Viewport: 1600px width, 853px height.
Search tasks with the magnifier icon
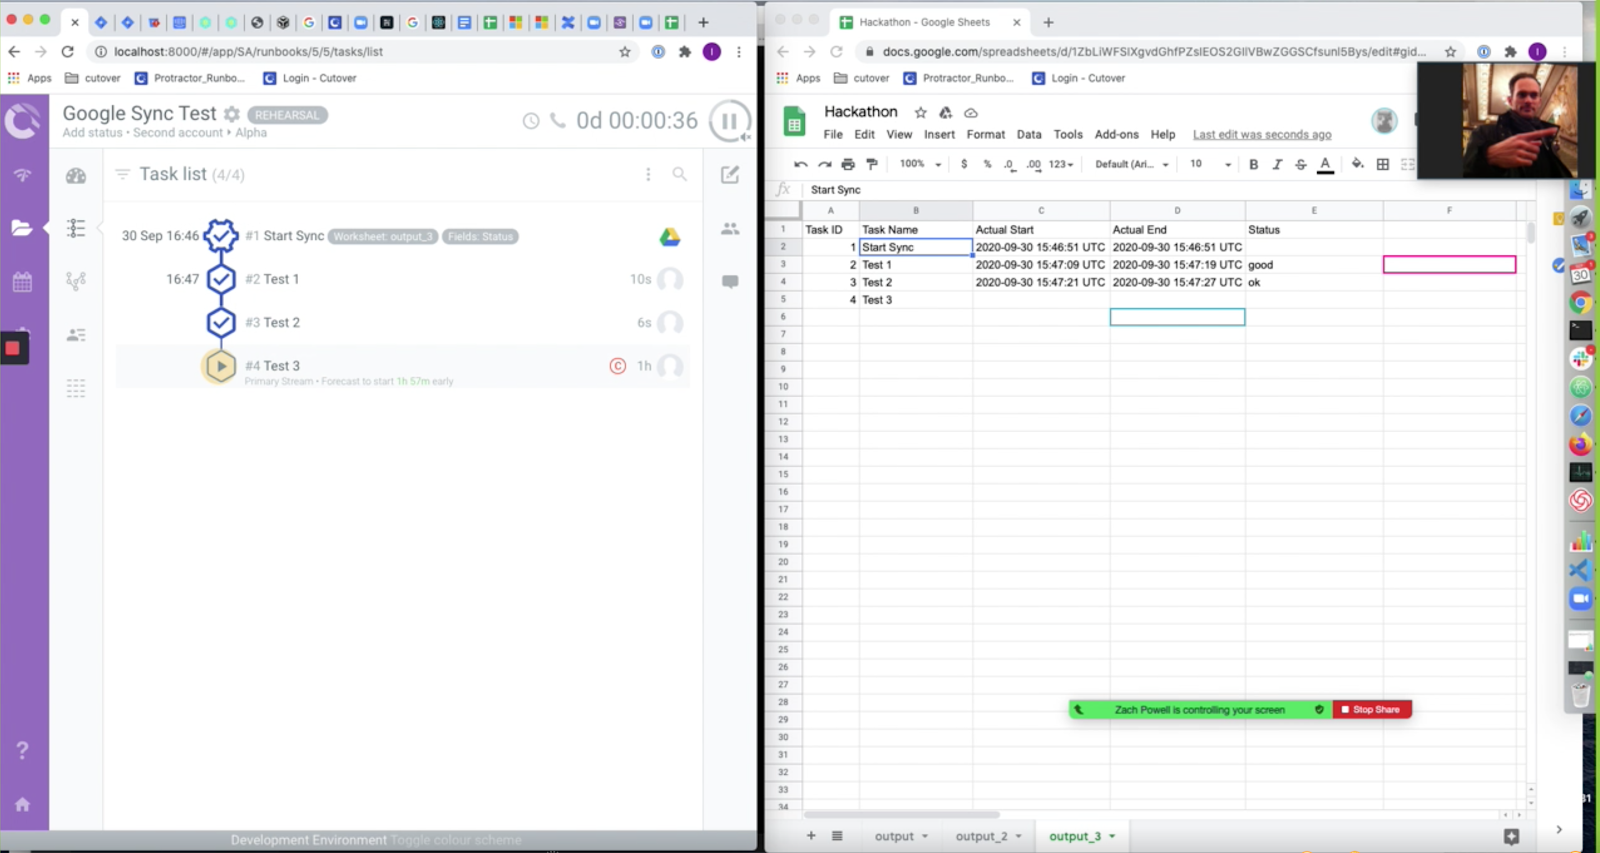(x=680, y=174)
